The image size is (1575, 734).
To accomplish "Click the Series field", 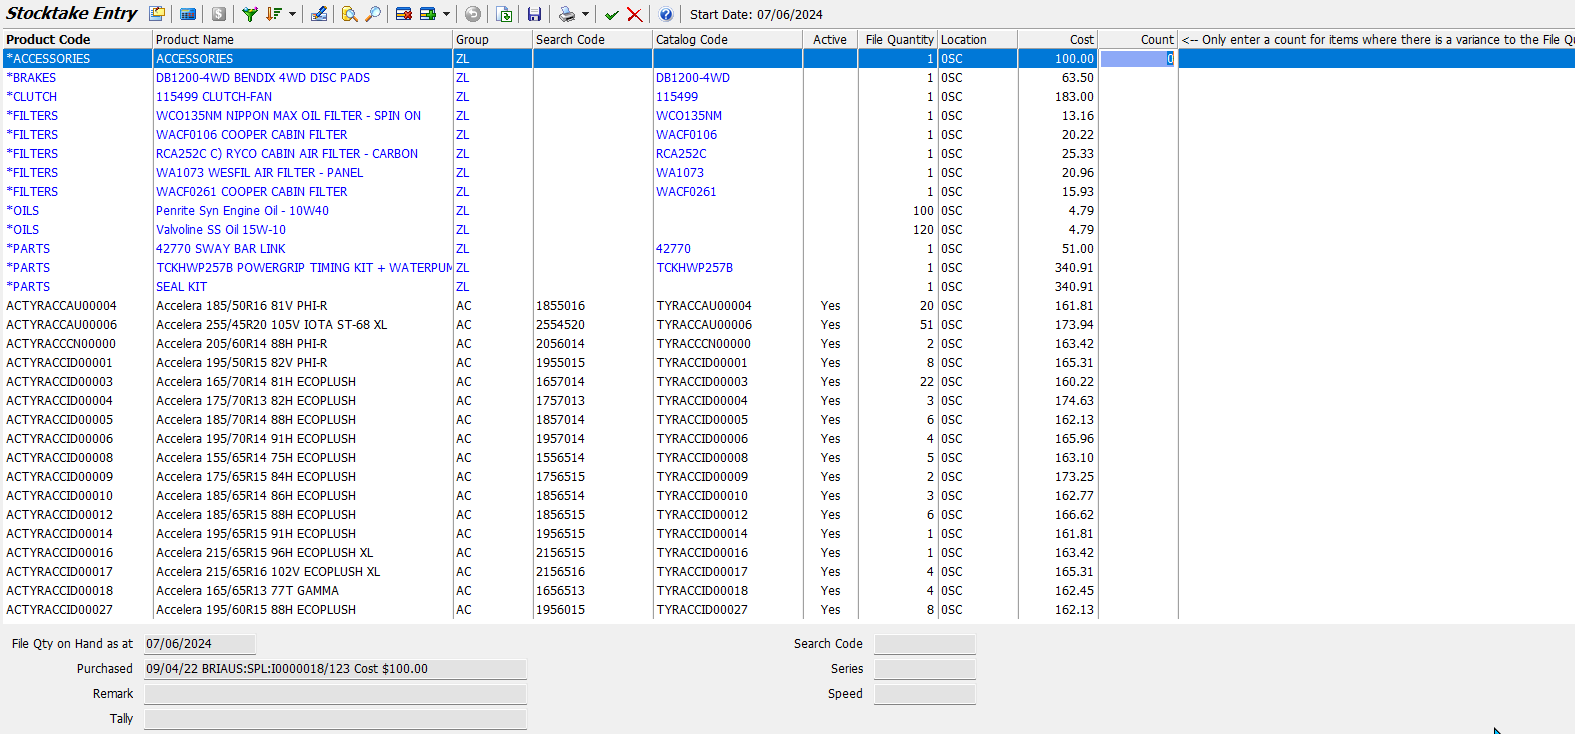I will tap(924, 669).
